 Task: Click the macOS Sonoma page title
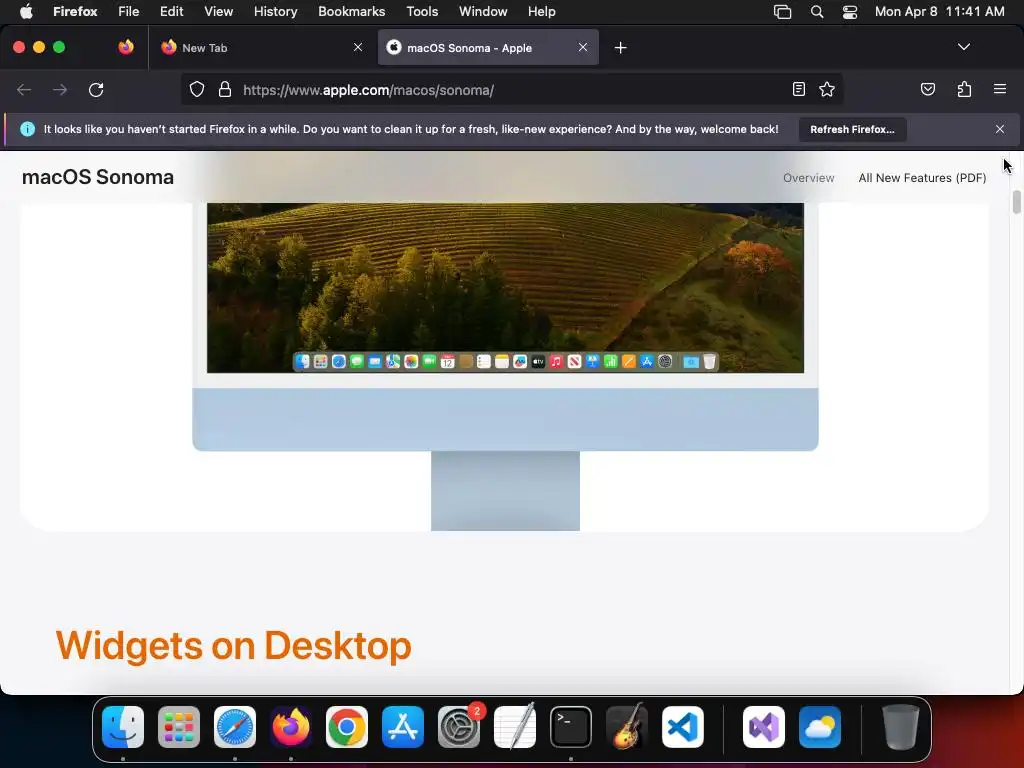[98, 177]
